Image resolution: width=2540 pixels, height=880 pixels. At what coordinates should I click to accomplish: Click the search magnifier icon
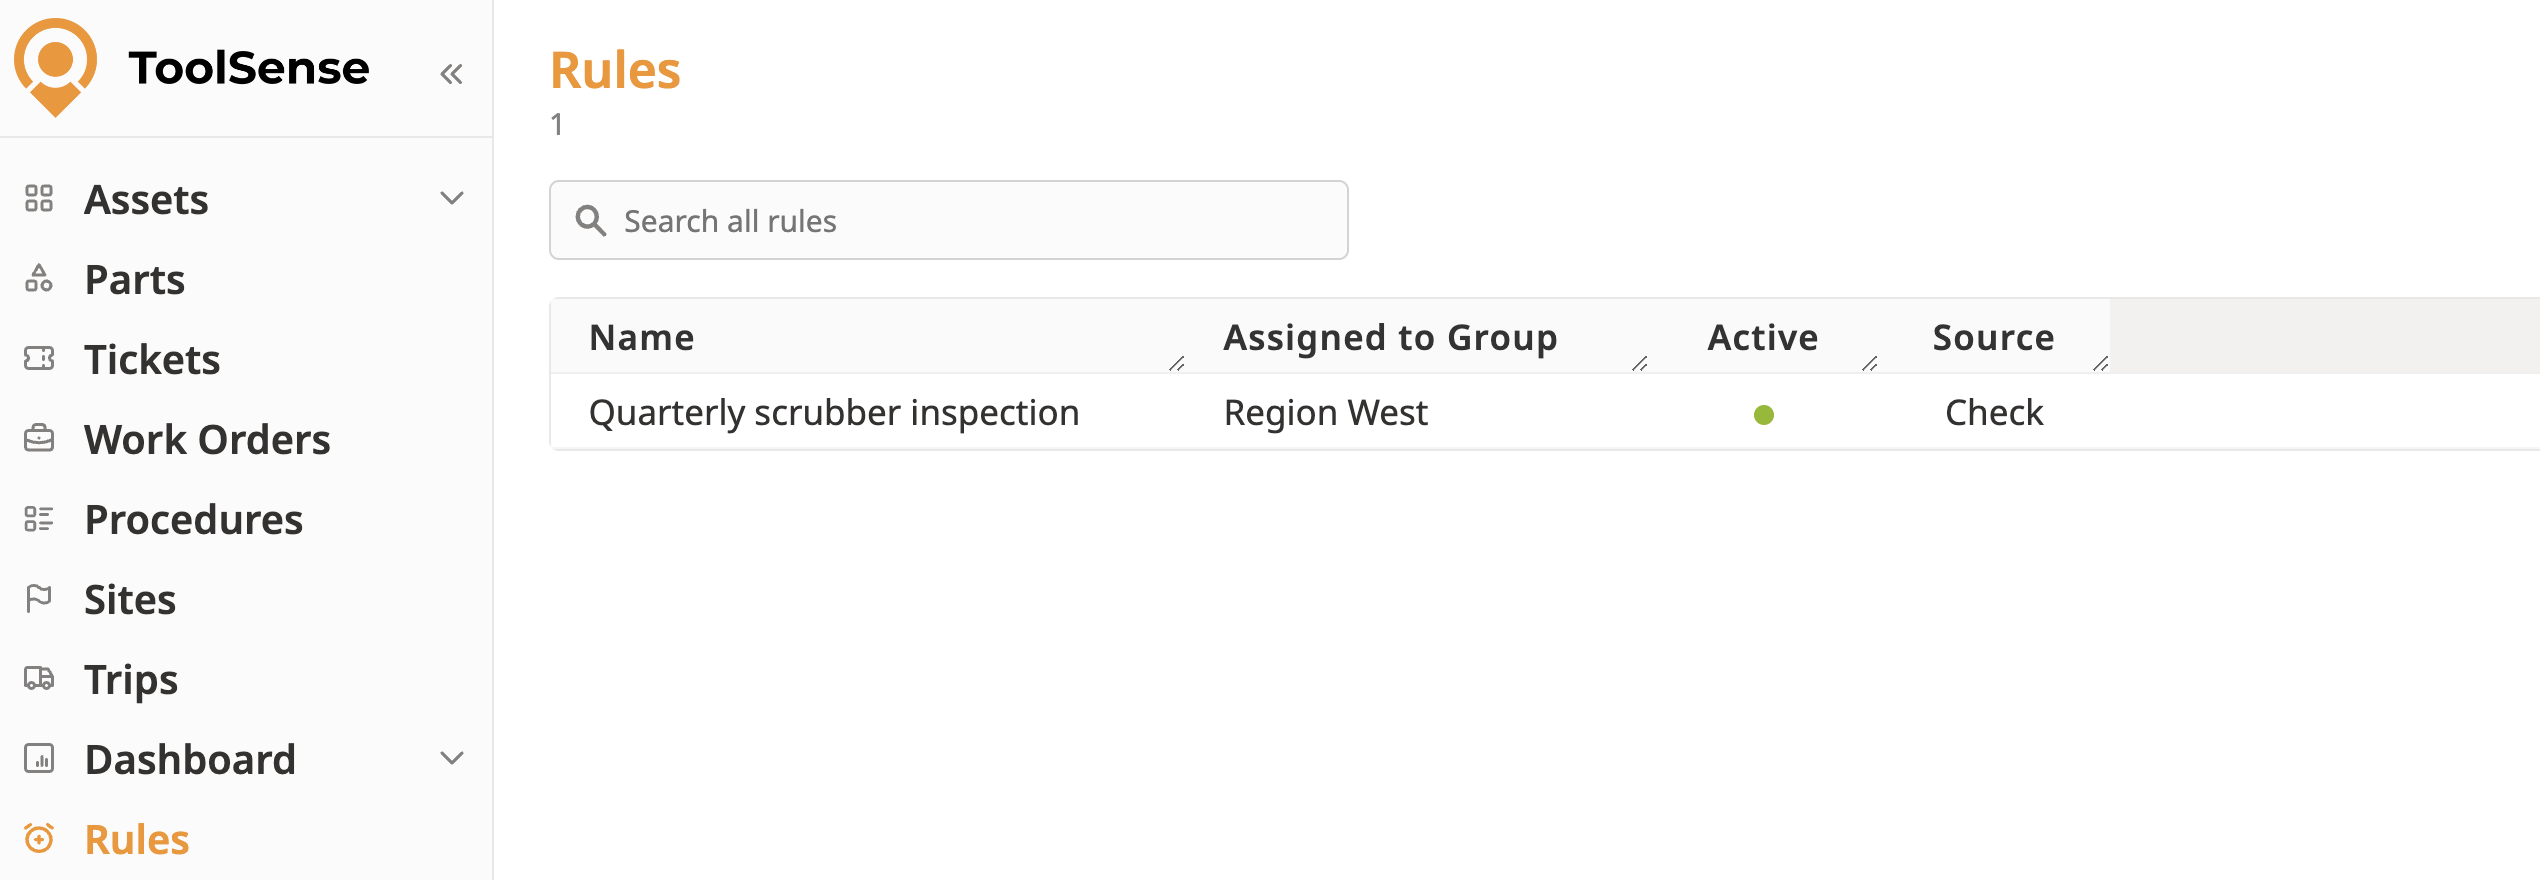[x=591, y=221]
